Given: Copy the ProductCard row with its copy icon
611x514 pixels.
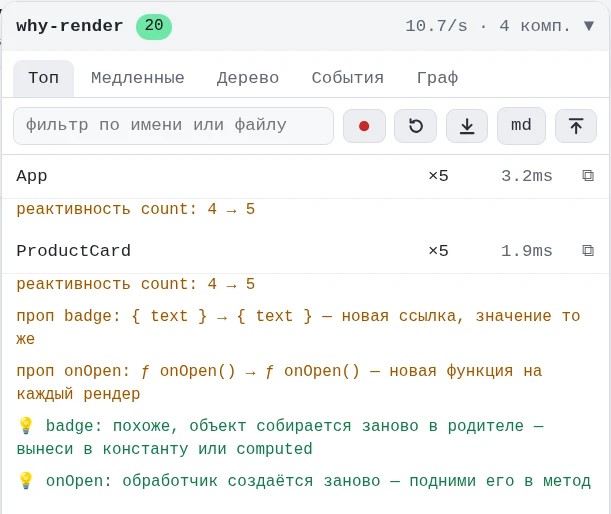Looking at the screenshot, I should click(588, 251).
